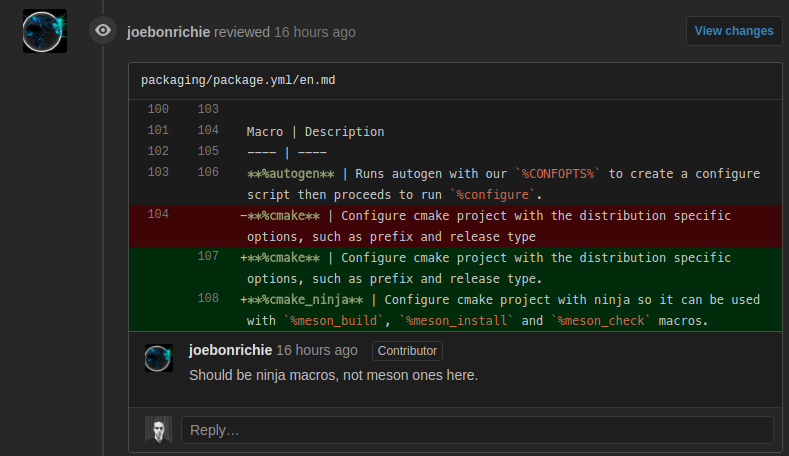Click the 'Should be ninja macros' comment text
Viewport: 789px width, 456px height.
tap(334, 375)
